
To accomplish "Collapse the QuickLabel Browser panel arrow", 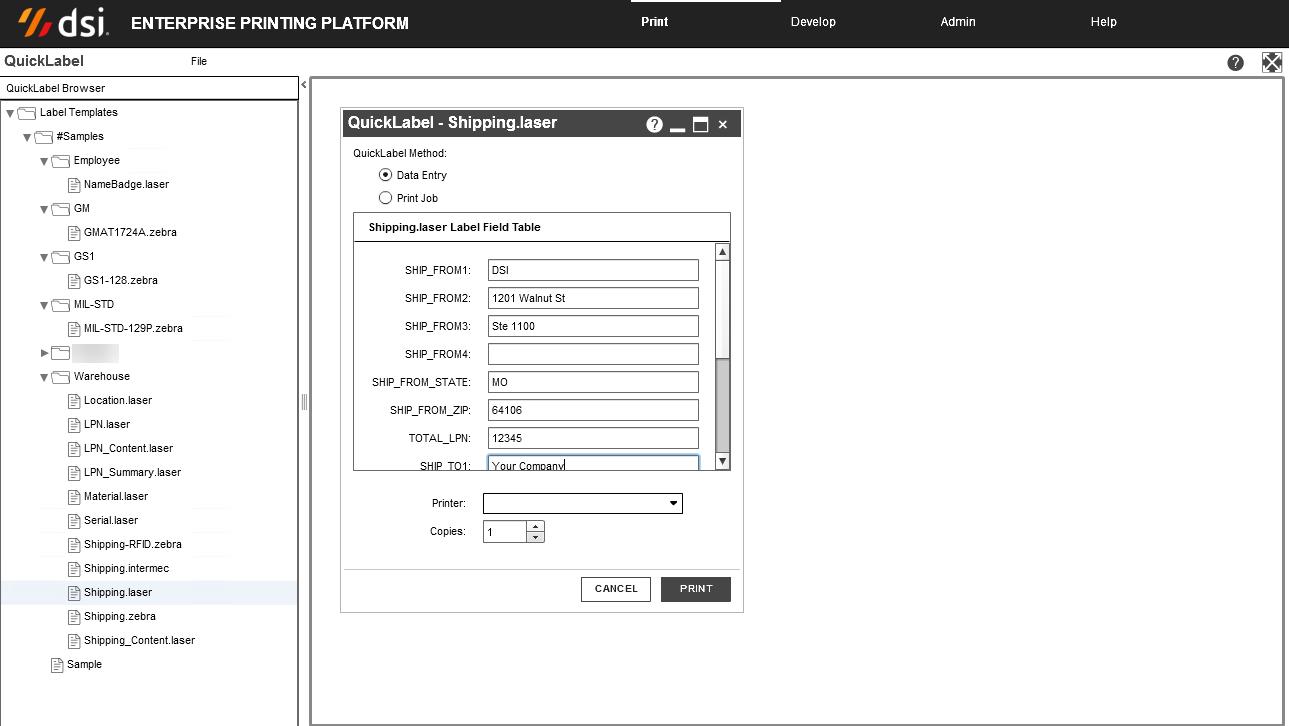I will tap(304, 86).
